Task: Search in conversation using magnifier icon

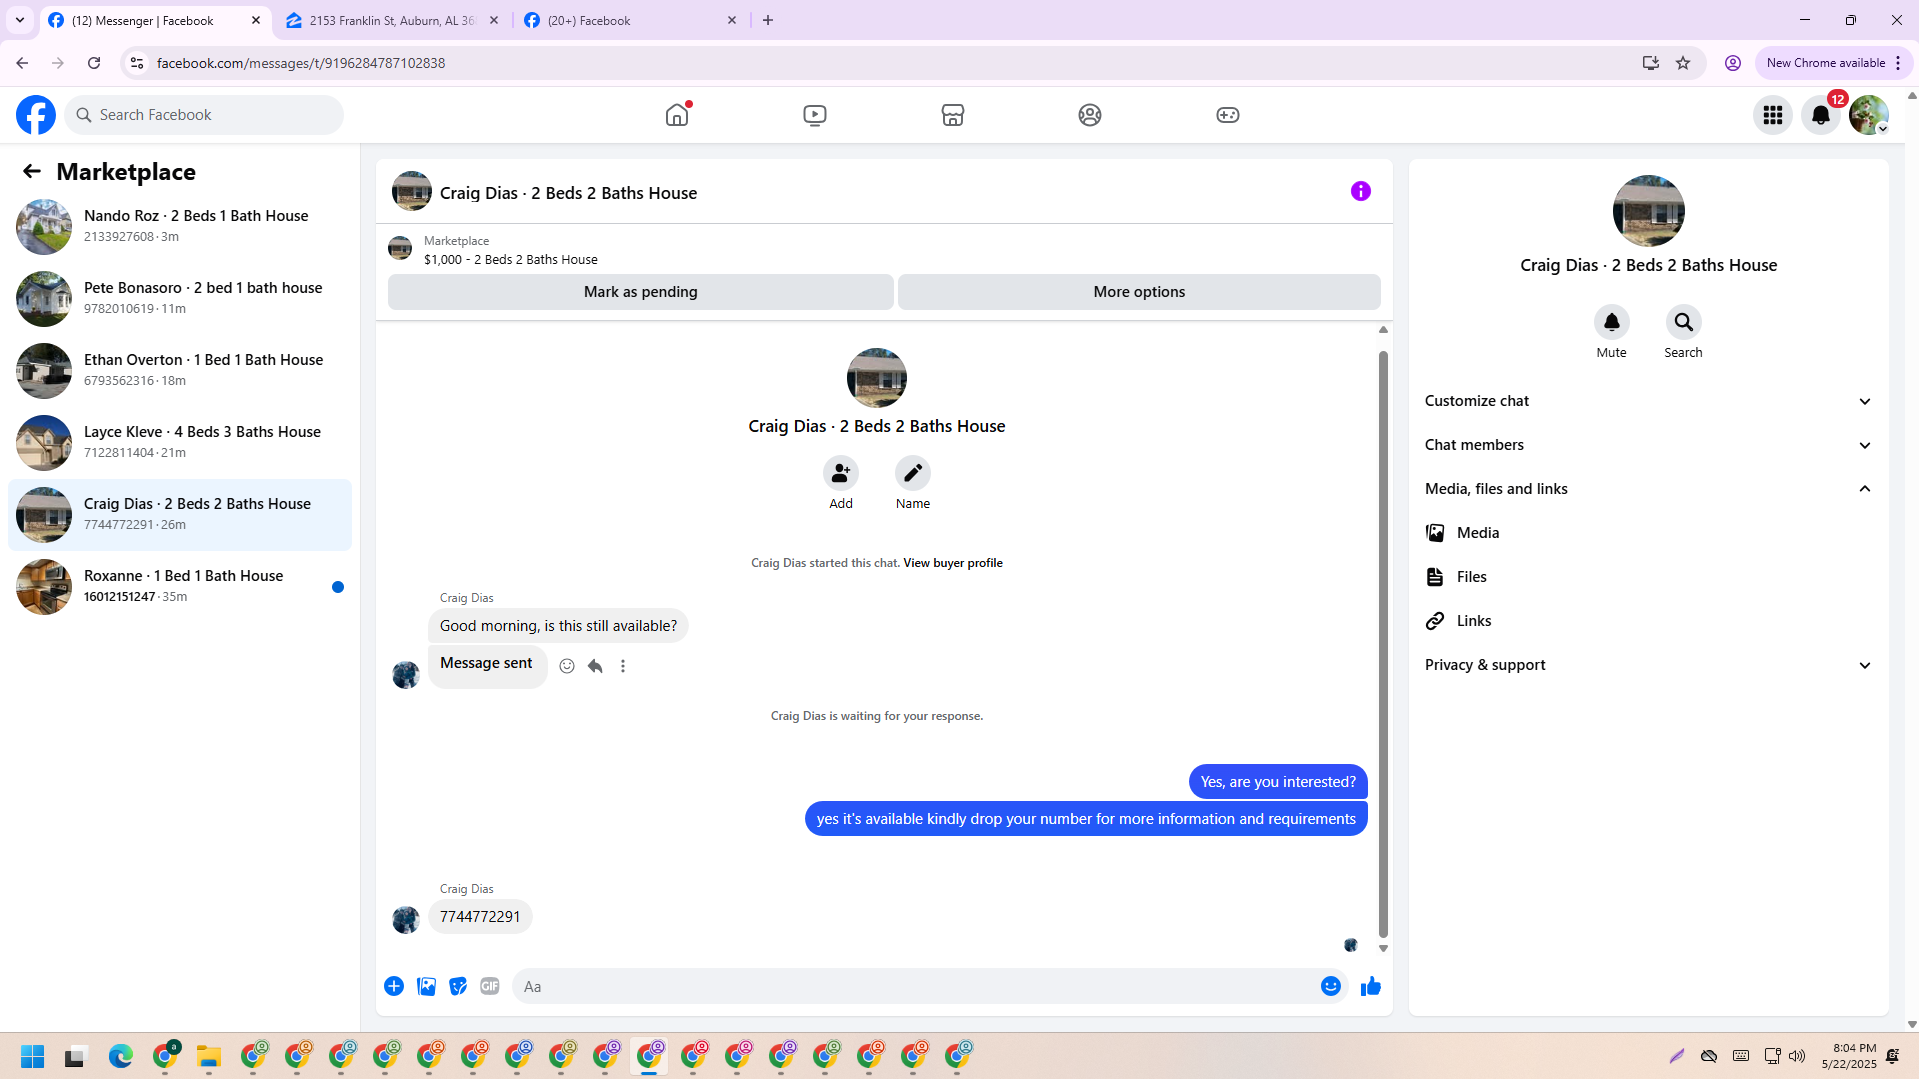Action: (1684, 322)
